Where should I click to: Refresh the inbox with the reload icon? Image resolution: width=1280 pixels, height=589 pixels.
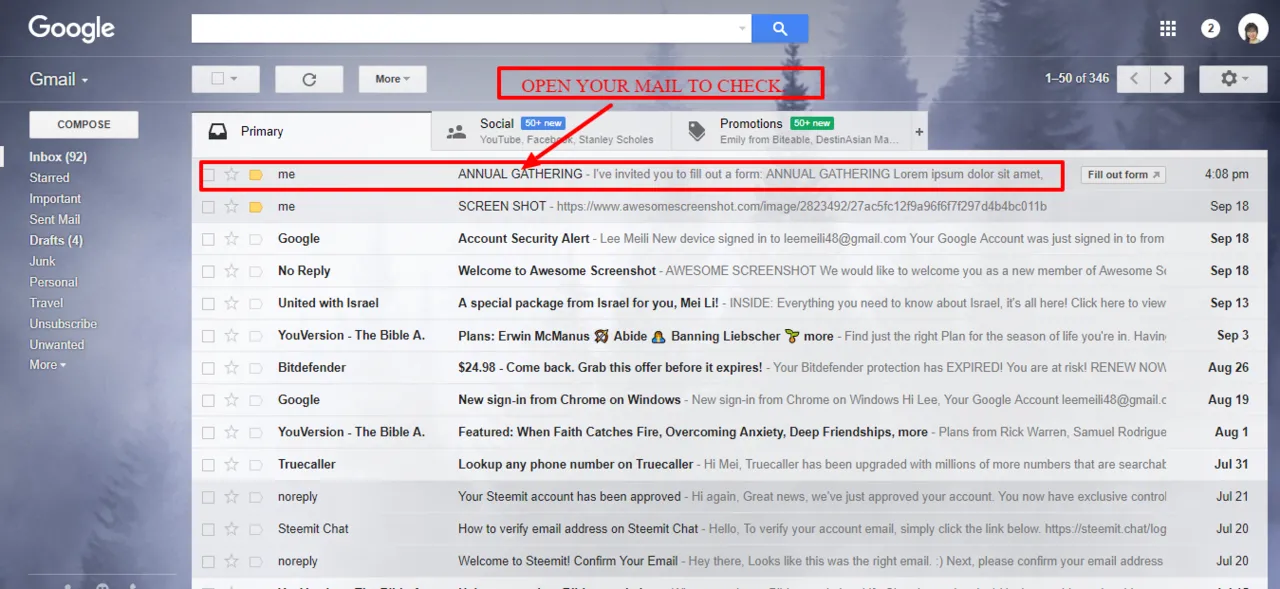pos(309,79)
